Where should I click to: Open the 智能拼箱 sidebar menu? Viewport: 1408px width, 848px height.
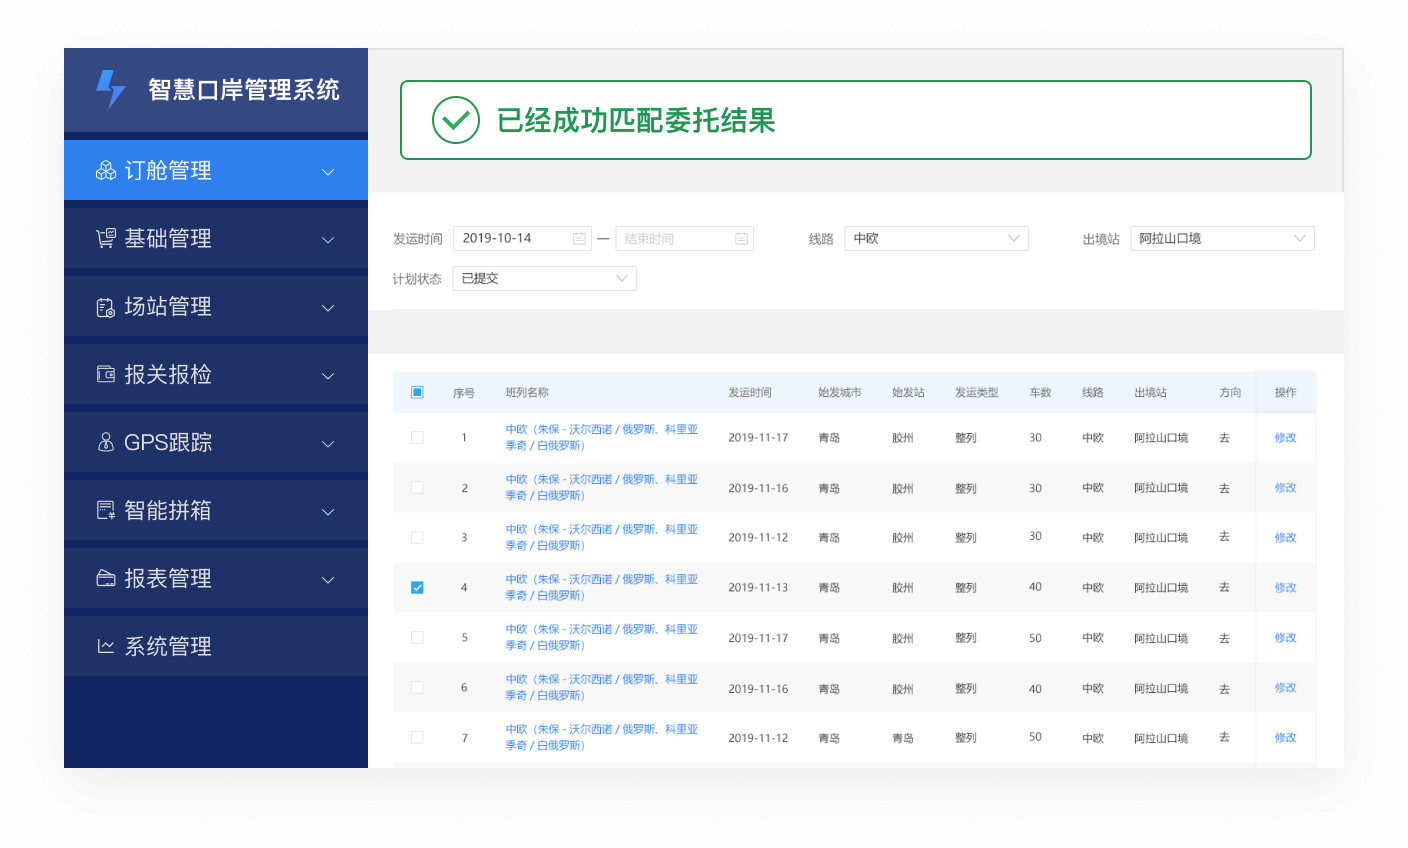(216, 510)
